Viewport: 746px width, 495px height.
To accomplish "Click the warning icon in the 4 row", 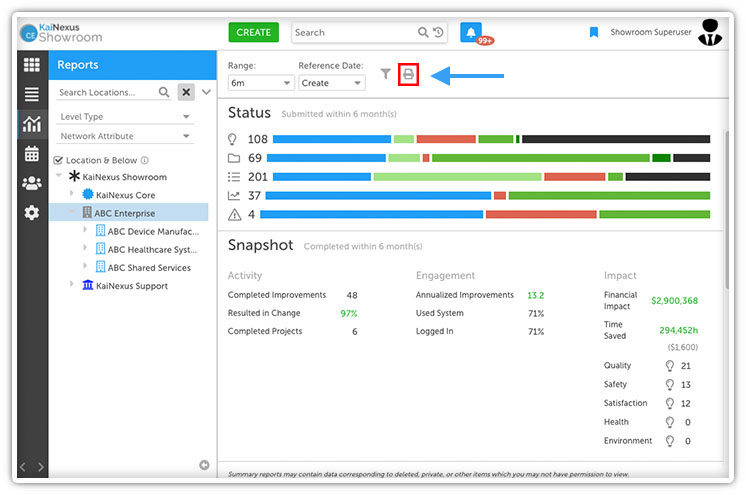I will pos(234,215).
